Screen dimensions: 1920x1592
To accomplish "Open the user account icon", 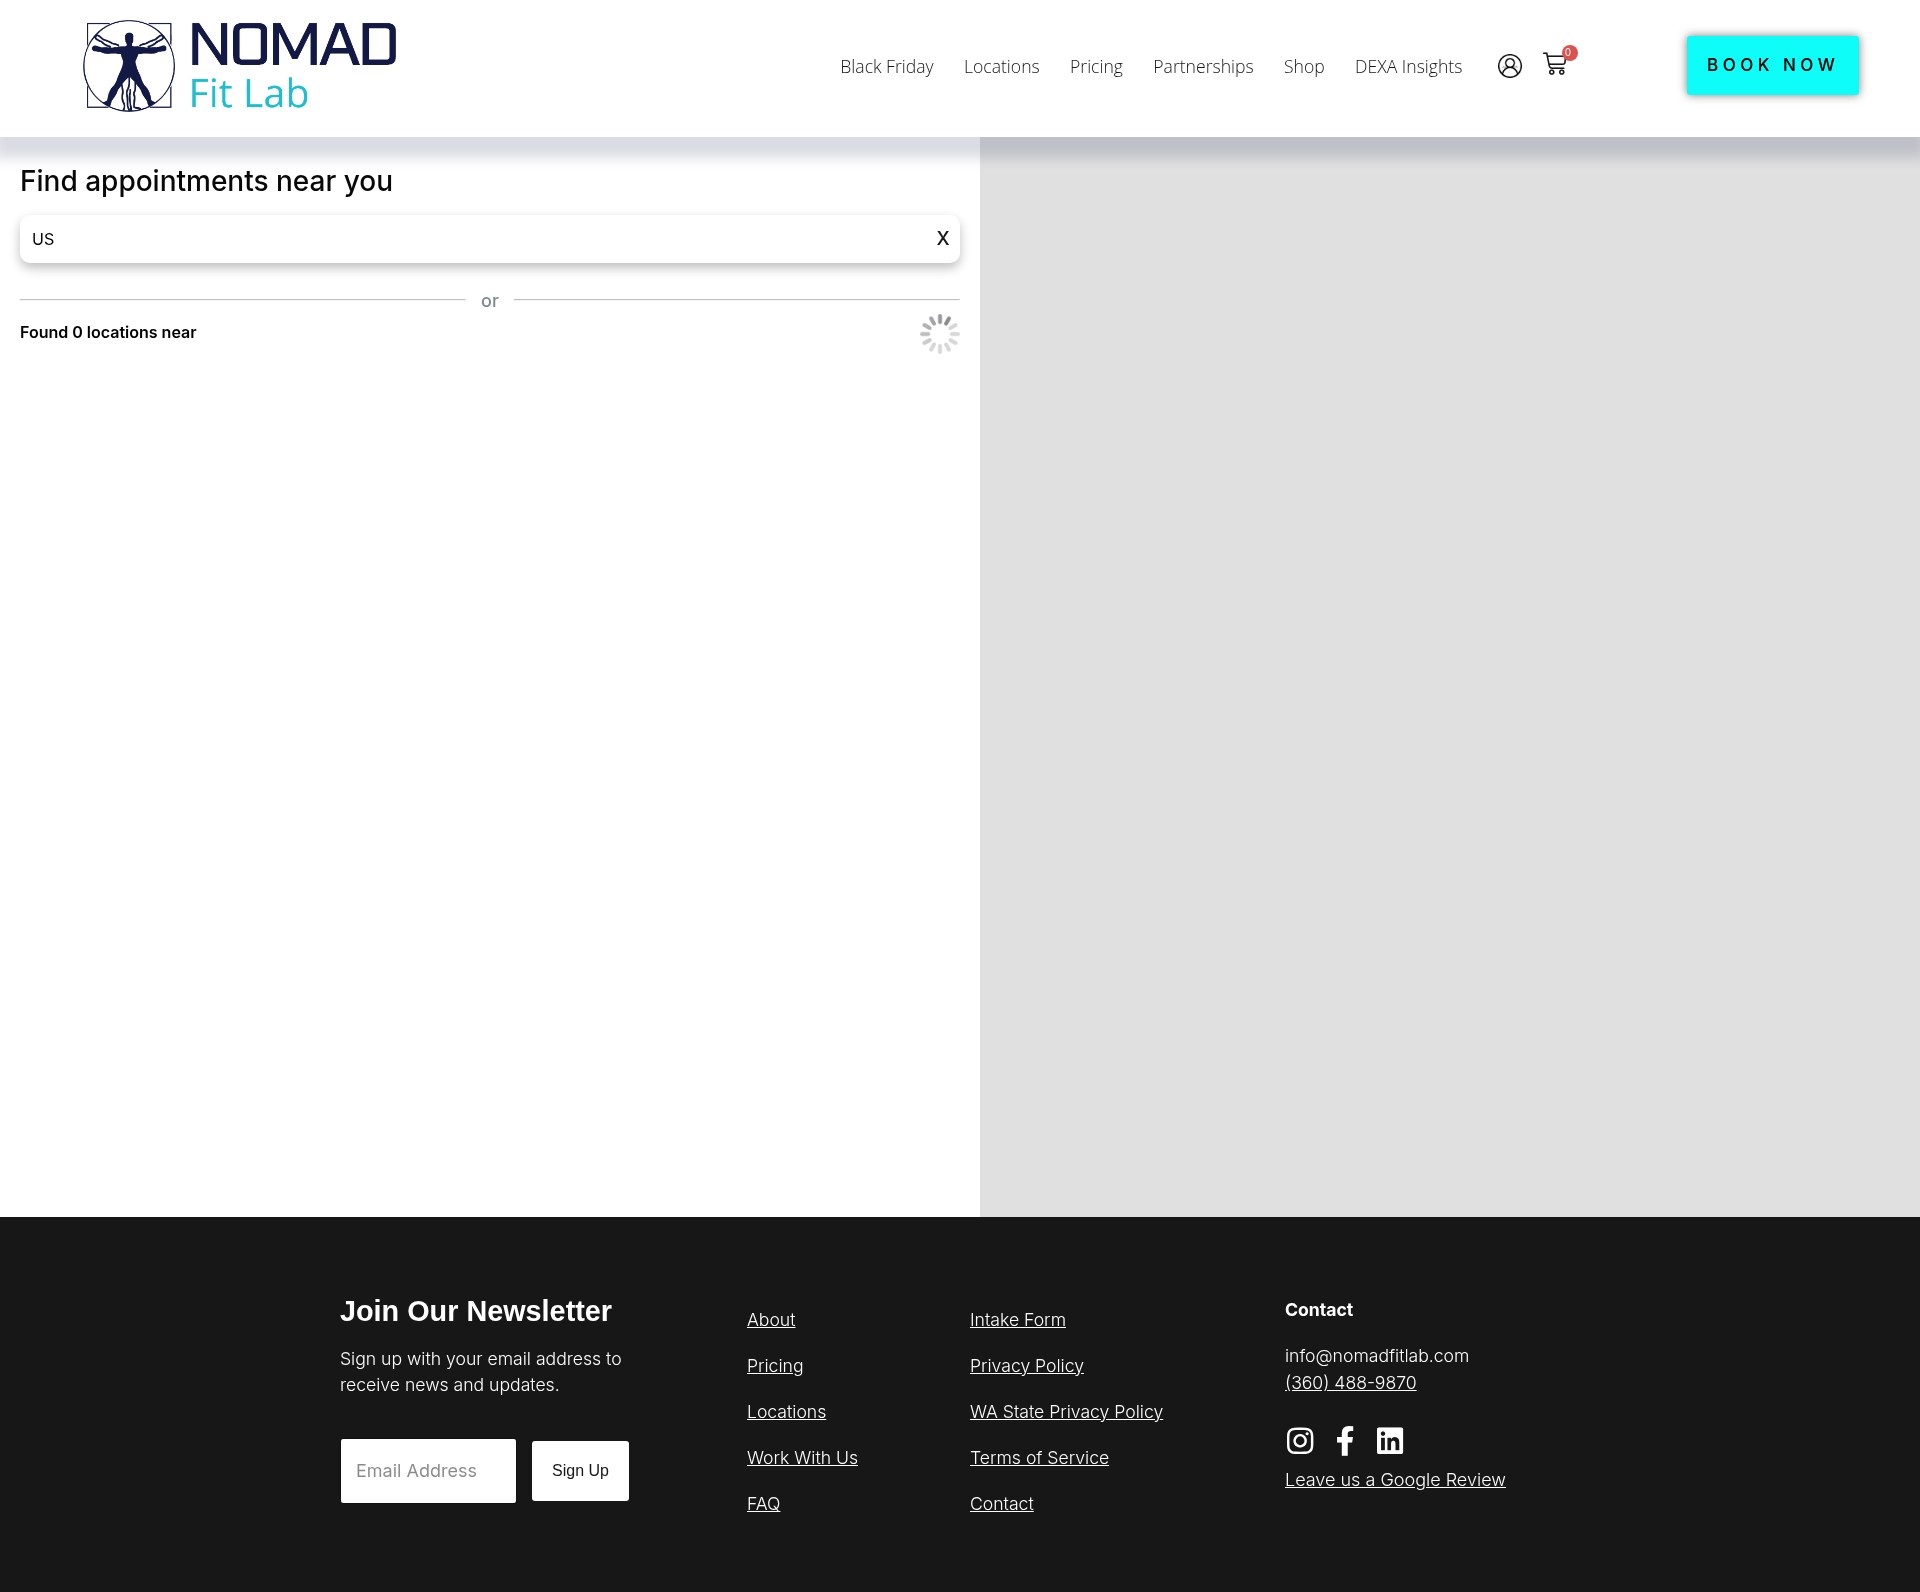I will pos(1510,66).
